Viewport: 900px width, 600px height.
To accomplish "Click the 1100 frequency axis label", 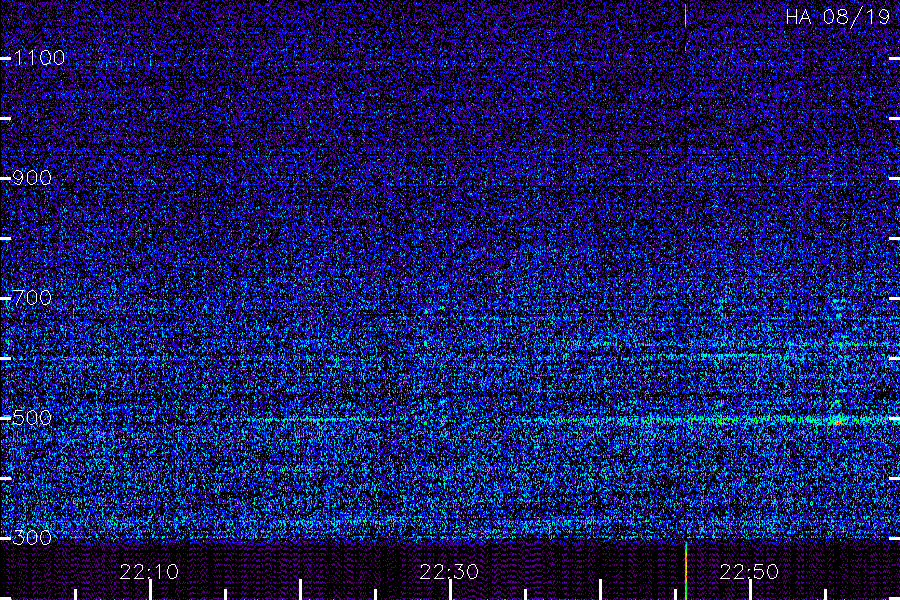I will 39,57.
